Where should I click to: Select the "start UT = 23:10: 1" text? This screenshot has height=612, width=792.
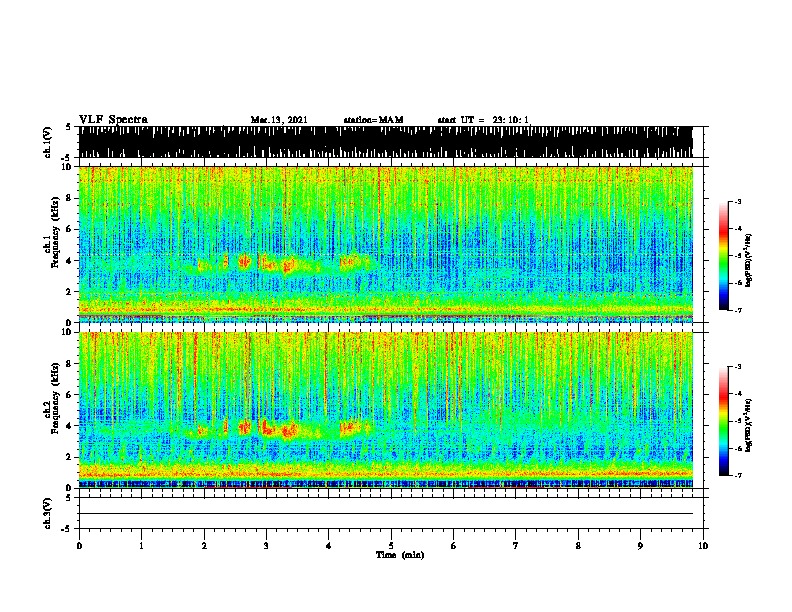coord(483,120)
